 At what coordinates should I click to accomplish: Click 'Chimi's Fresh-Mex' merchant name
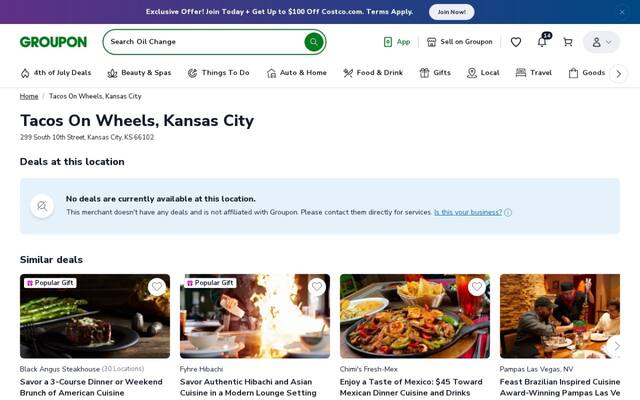[x=369, y=369]
